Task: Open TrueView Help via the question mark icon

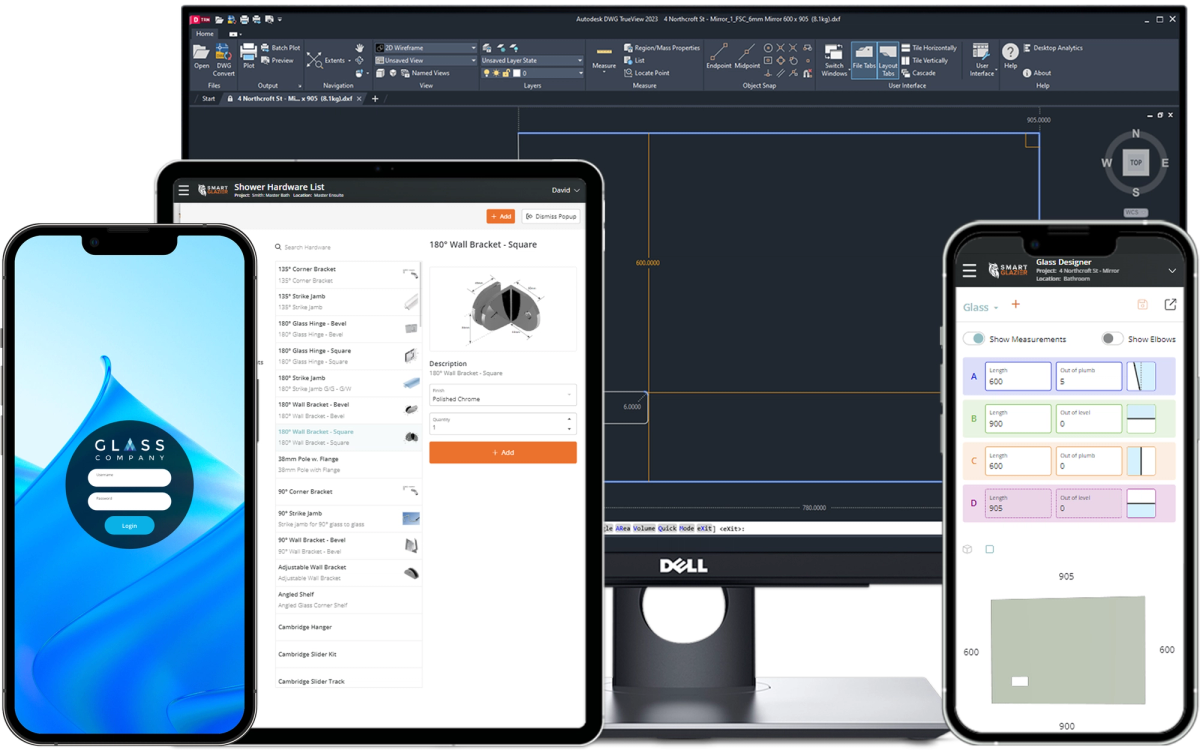Action: tap(1010, 51)
